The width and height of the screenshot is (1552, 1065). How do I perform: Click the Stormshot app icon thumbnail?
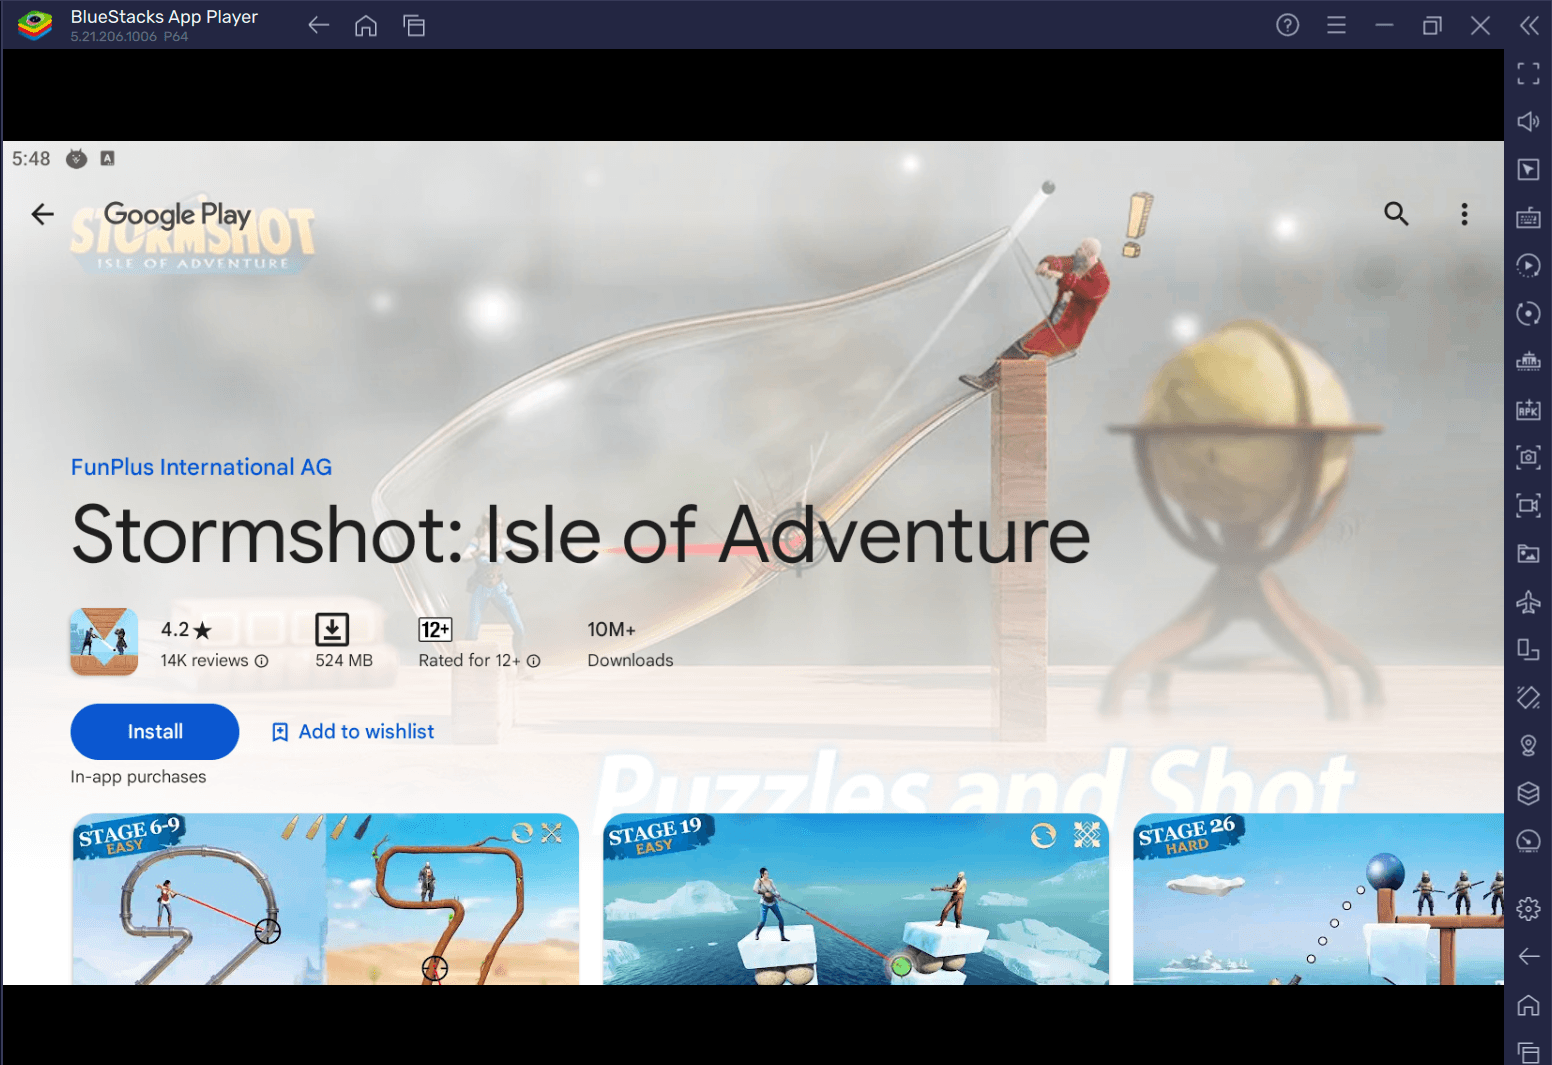click(104, 642)
